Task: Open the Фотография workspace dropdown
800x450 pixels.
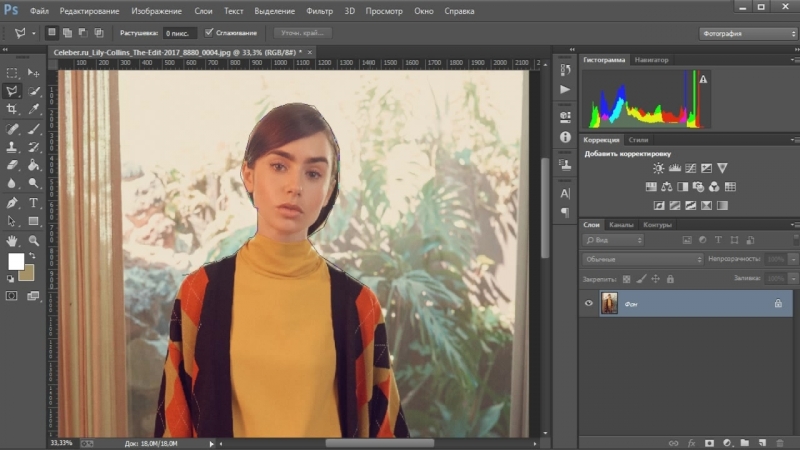Action: [747, 34]
